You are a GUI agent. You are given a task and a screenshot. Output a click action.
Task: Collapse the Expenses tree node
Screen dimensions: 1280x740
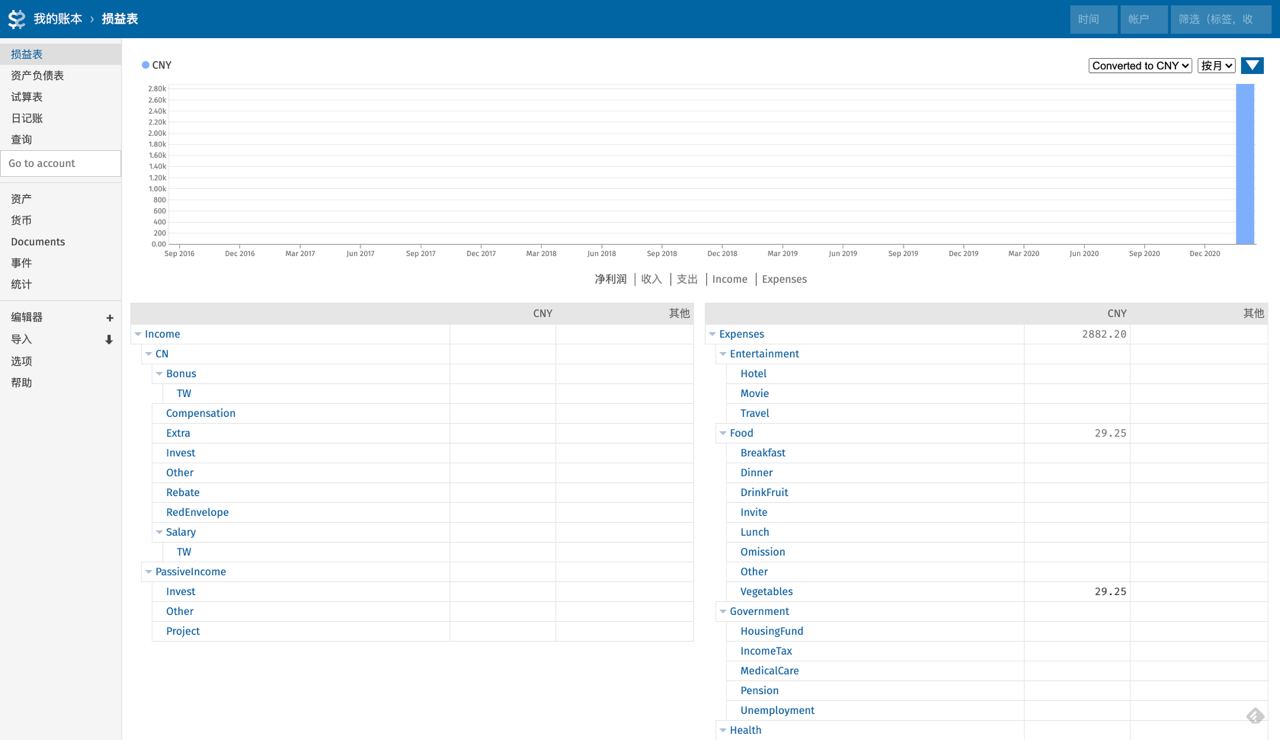pyautogui.click(x=712, y=334)
